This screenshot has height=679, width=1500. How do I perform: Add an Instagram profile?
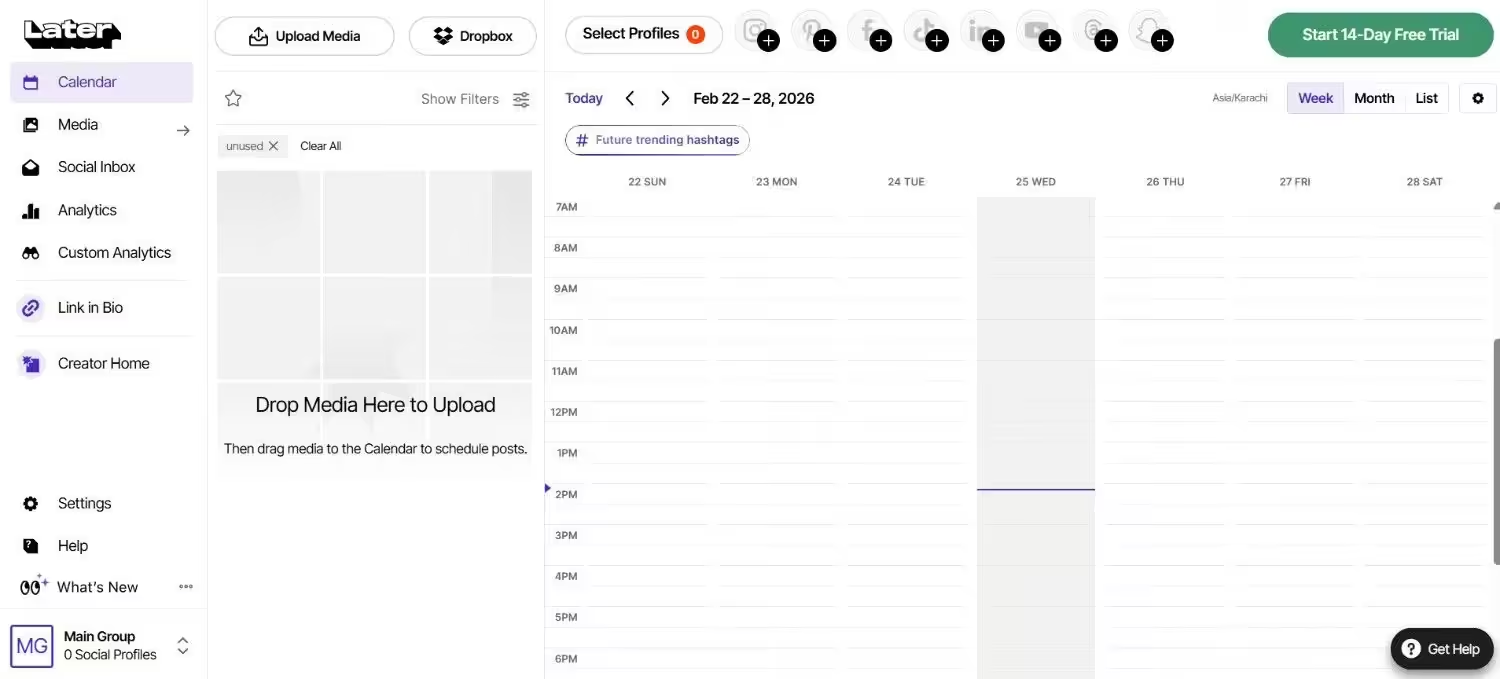click(757, 32)
